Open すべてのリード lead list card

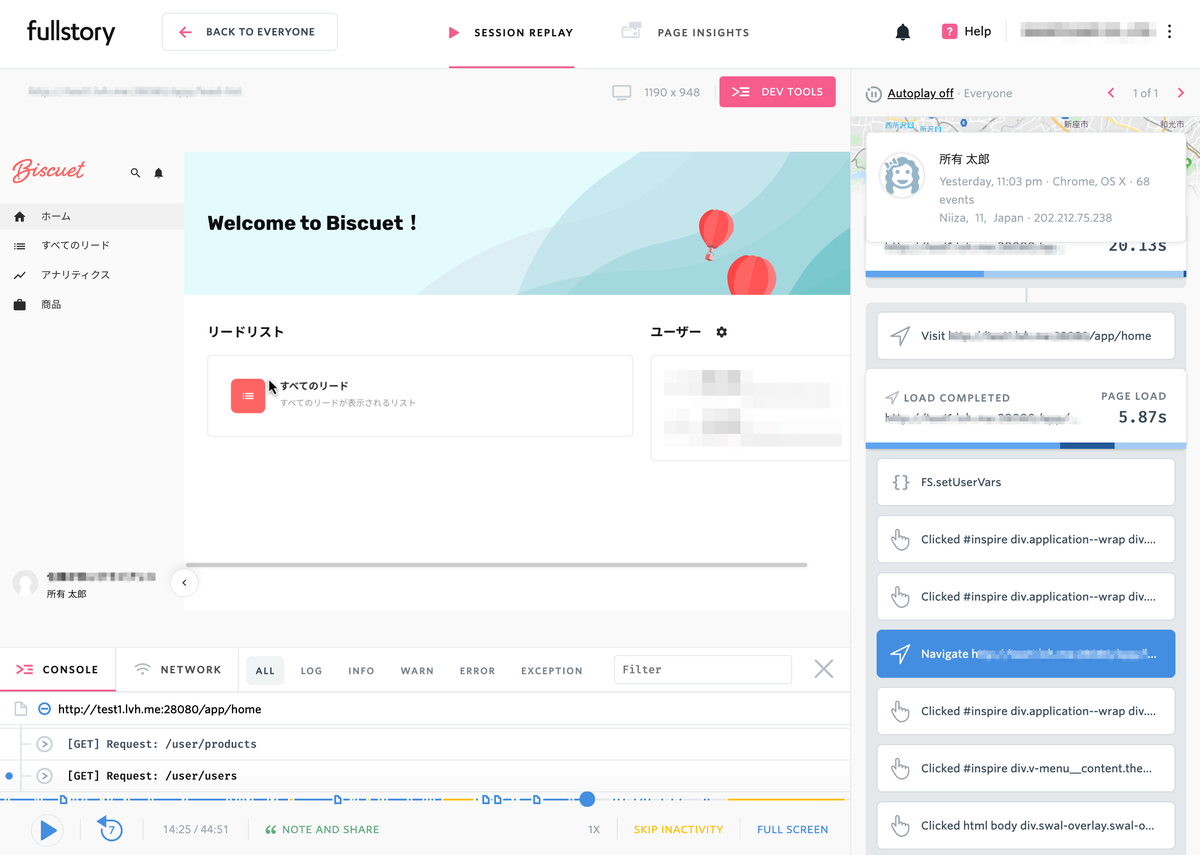click(x=420, y=396)
